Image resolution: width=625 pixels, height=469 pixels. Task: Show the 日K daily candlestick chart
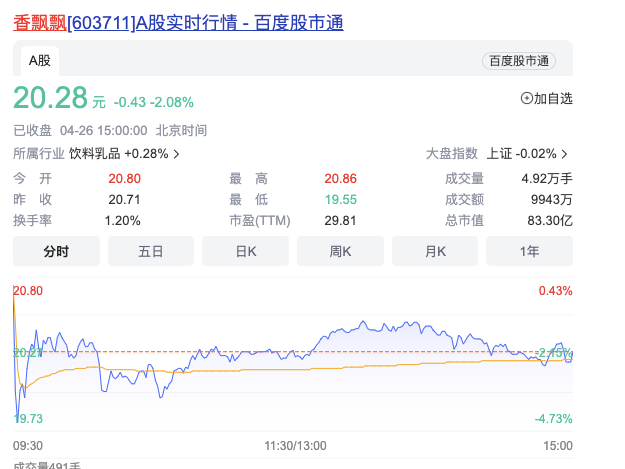[246, 251]
